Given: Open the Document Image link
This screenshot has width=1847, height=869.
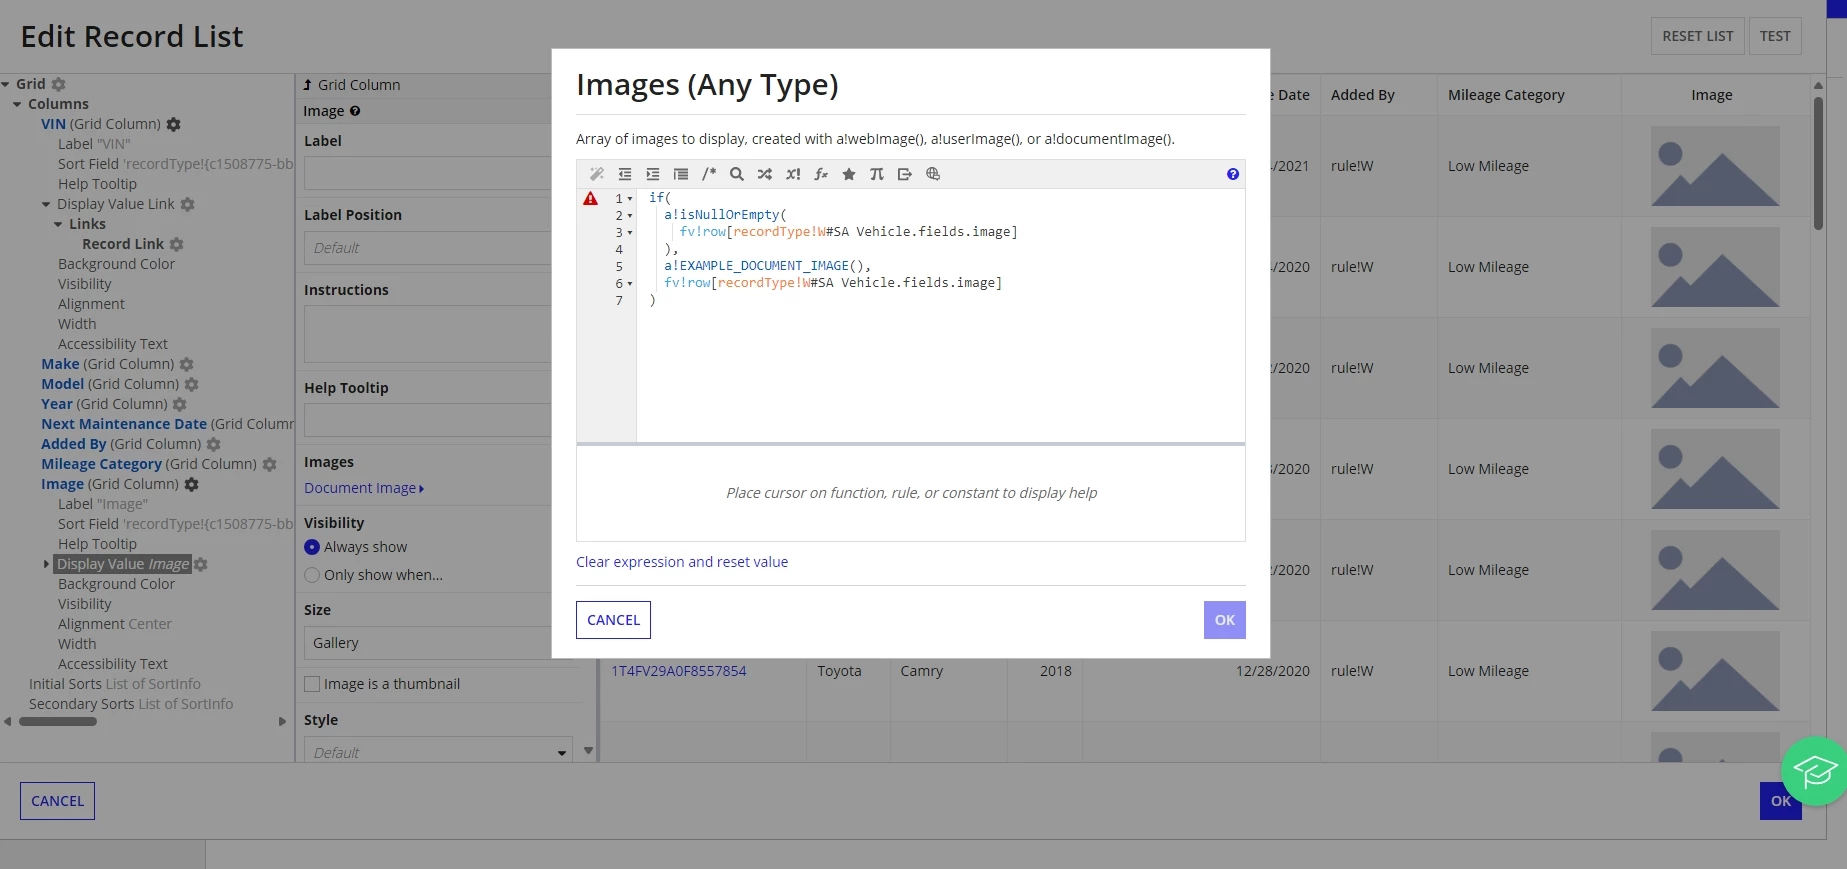Looking at the screenshot, I should (x=364, y=488).
